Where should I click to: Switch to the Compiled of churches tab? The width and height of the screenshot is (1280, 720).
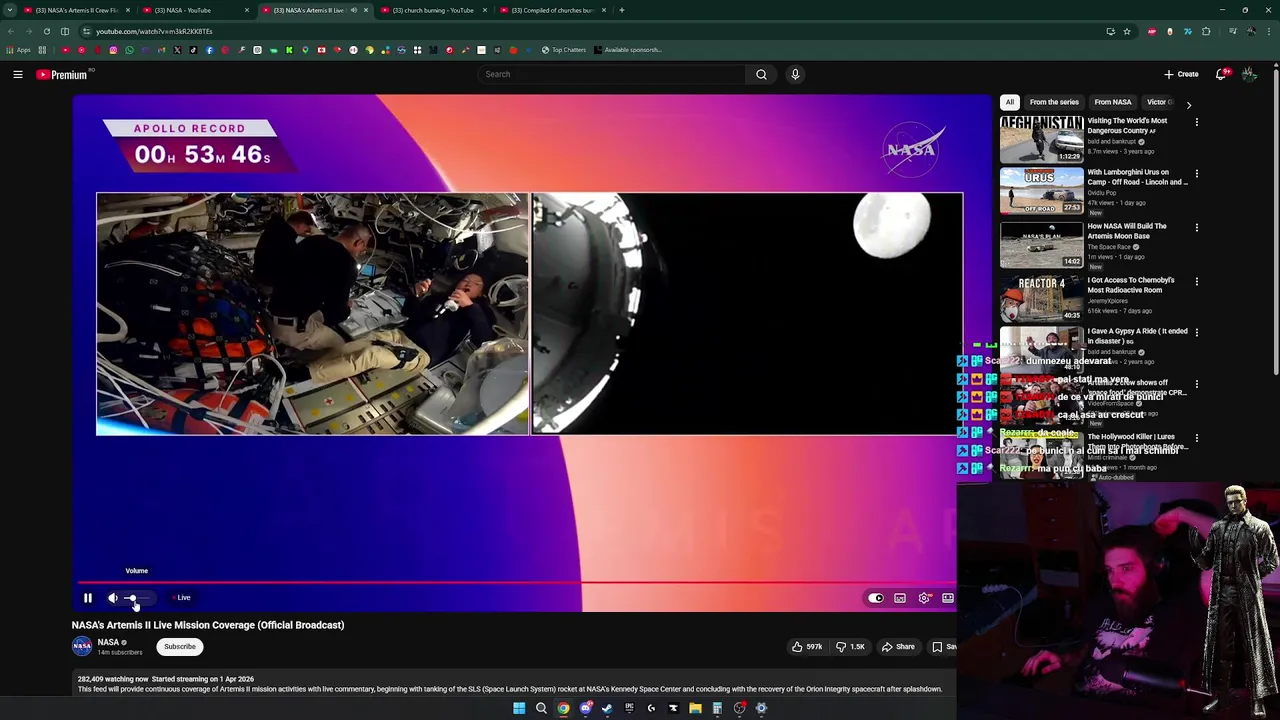[551, 10]
